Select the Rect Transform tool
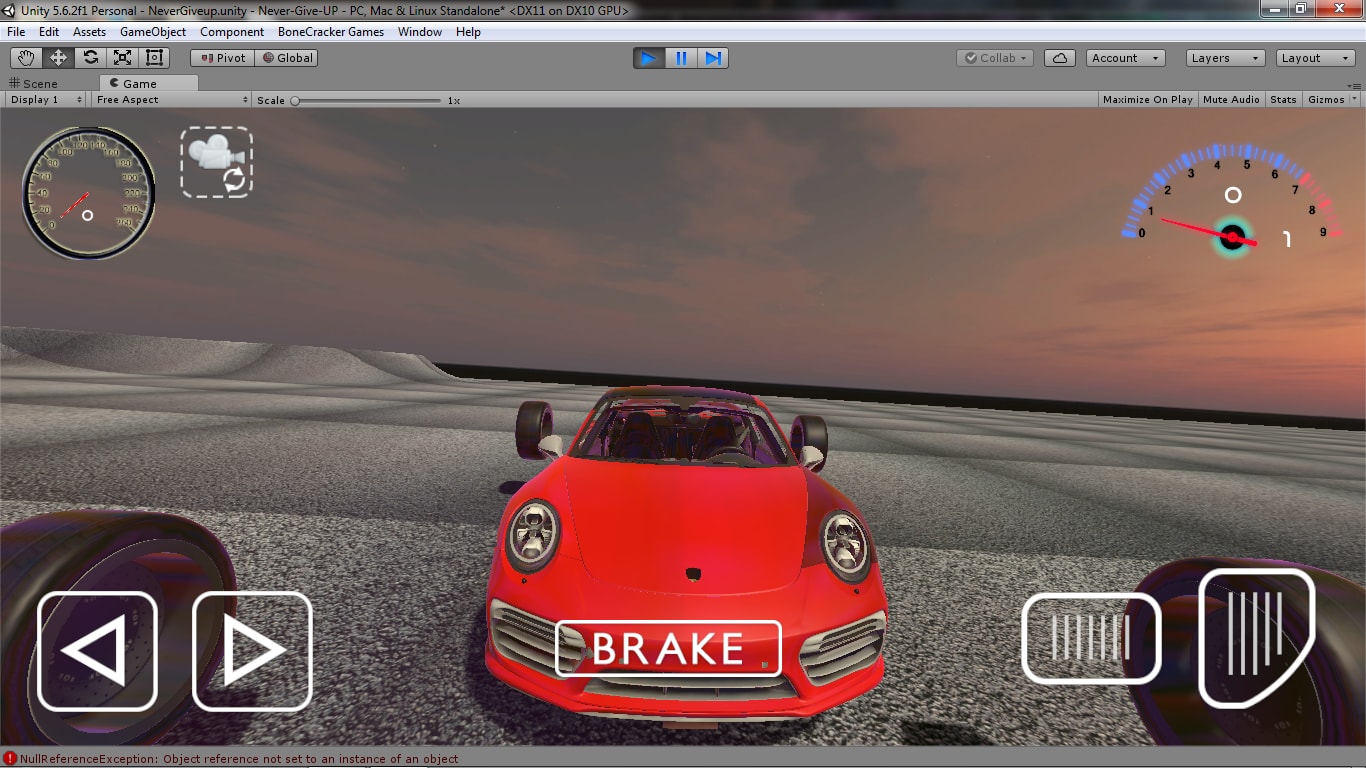The image size is (1366, 768). tap(155, 58)
